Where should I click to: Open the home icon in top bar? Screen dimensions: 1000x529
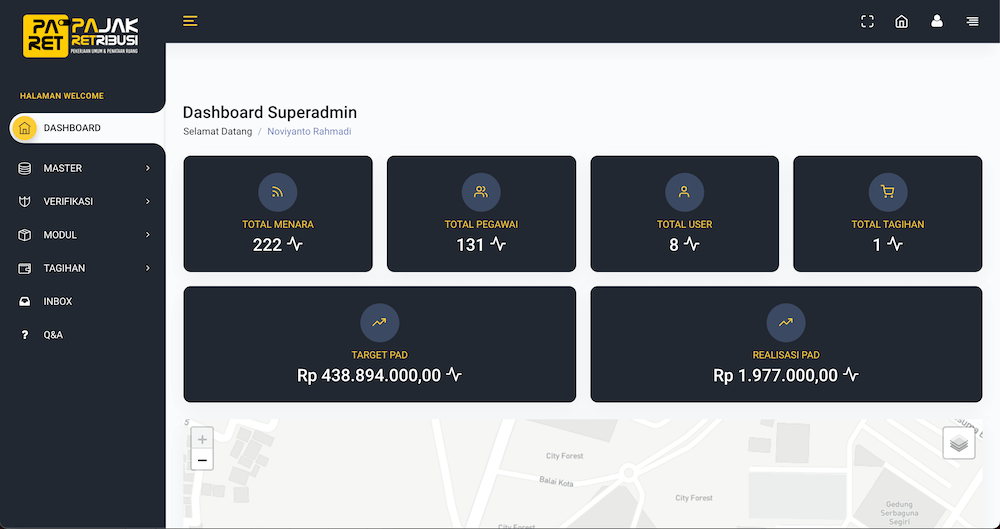point(901,21)
